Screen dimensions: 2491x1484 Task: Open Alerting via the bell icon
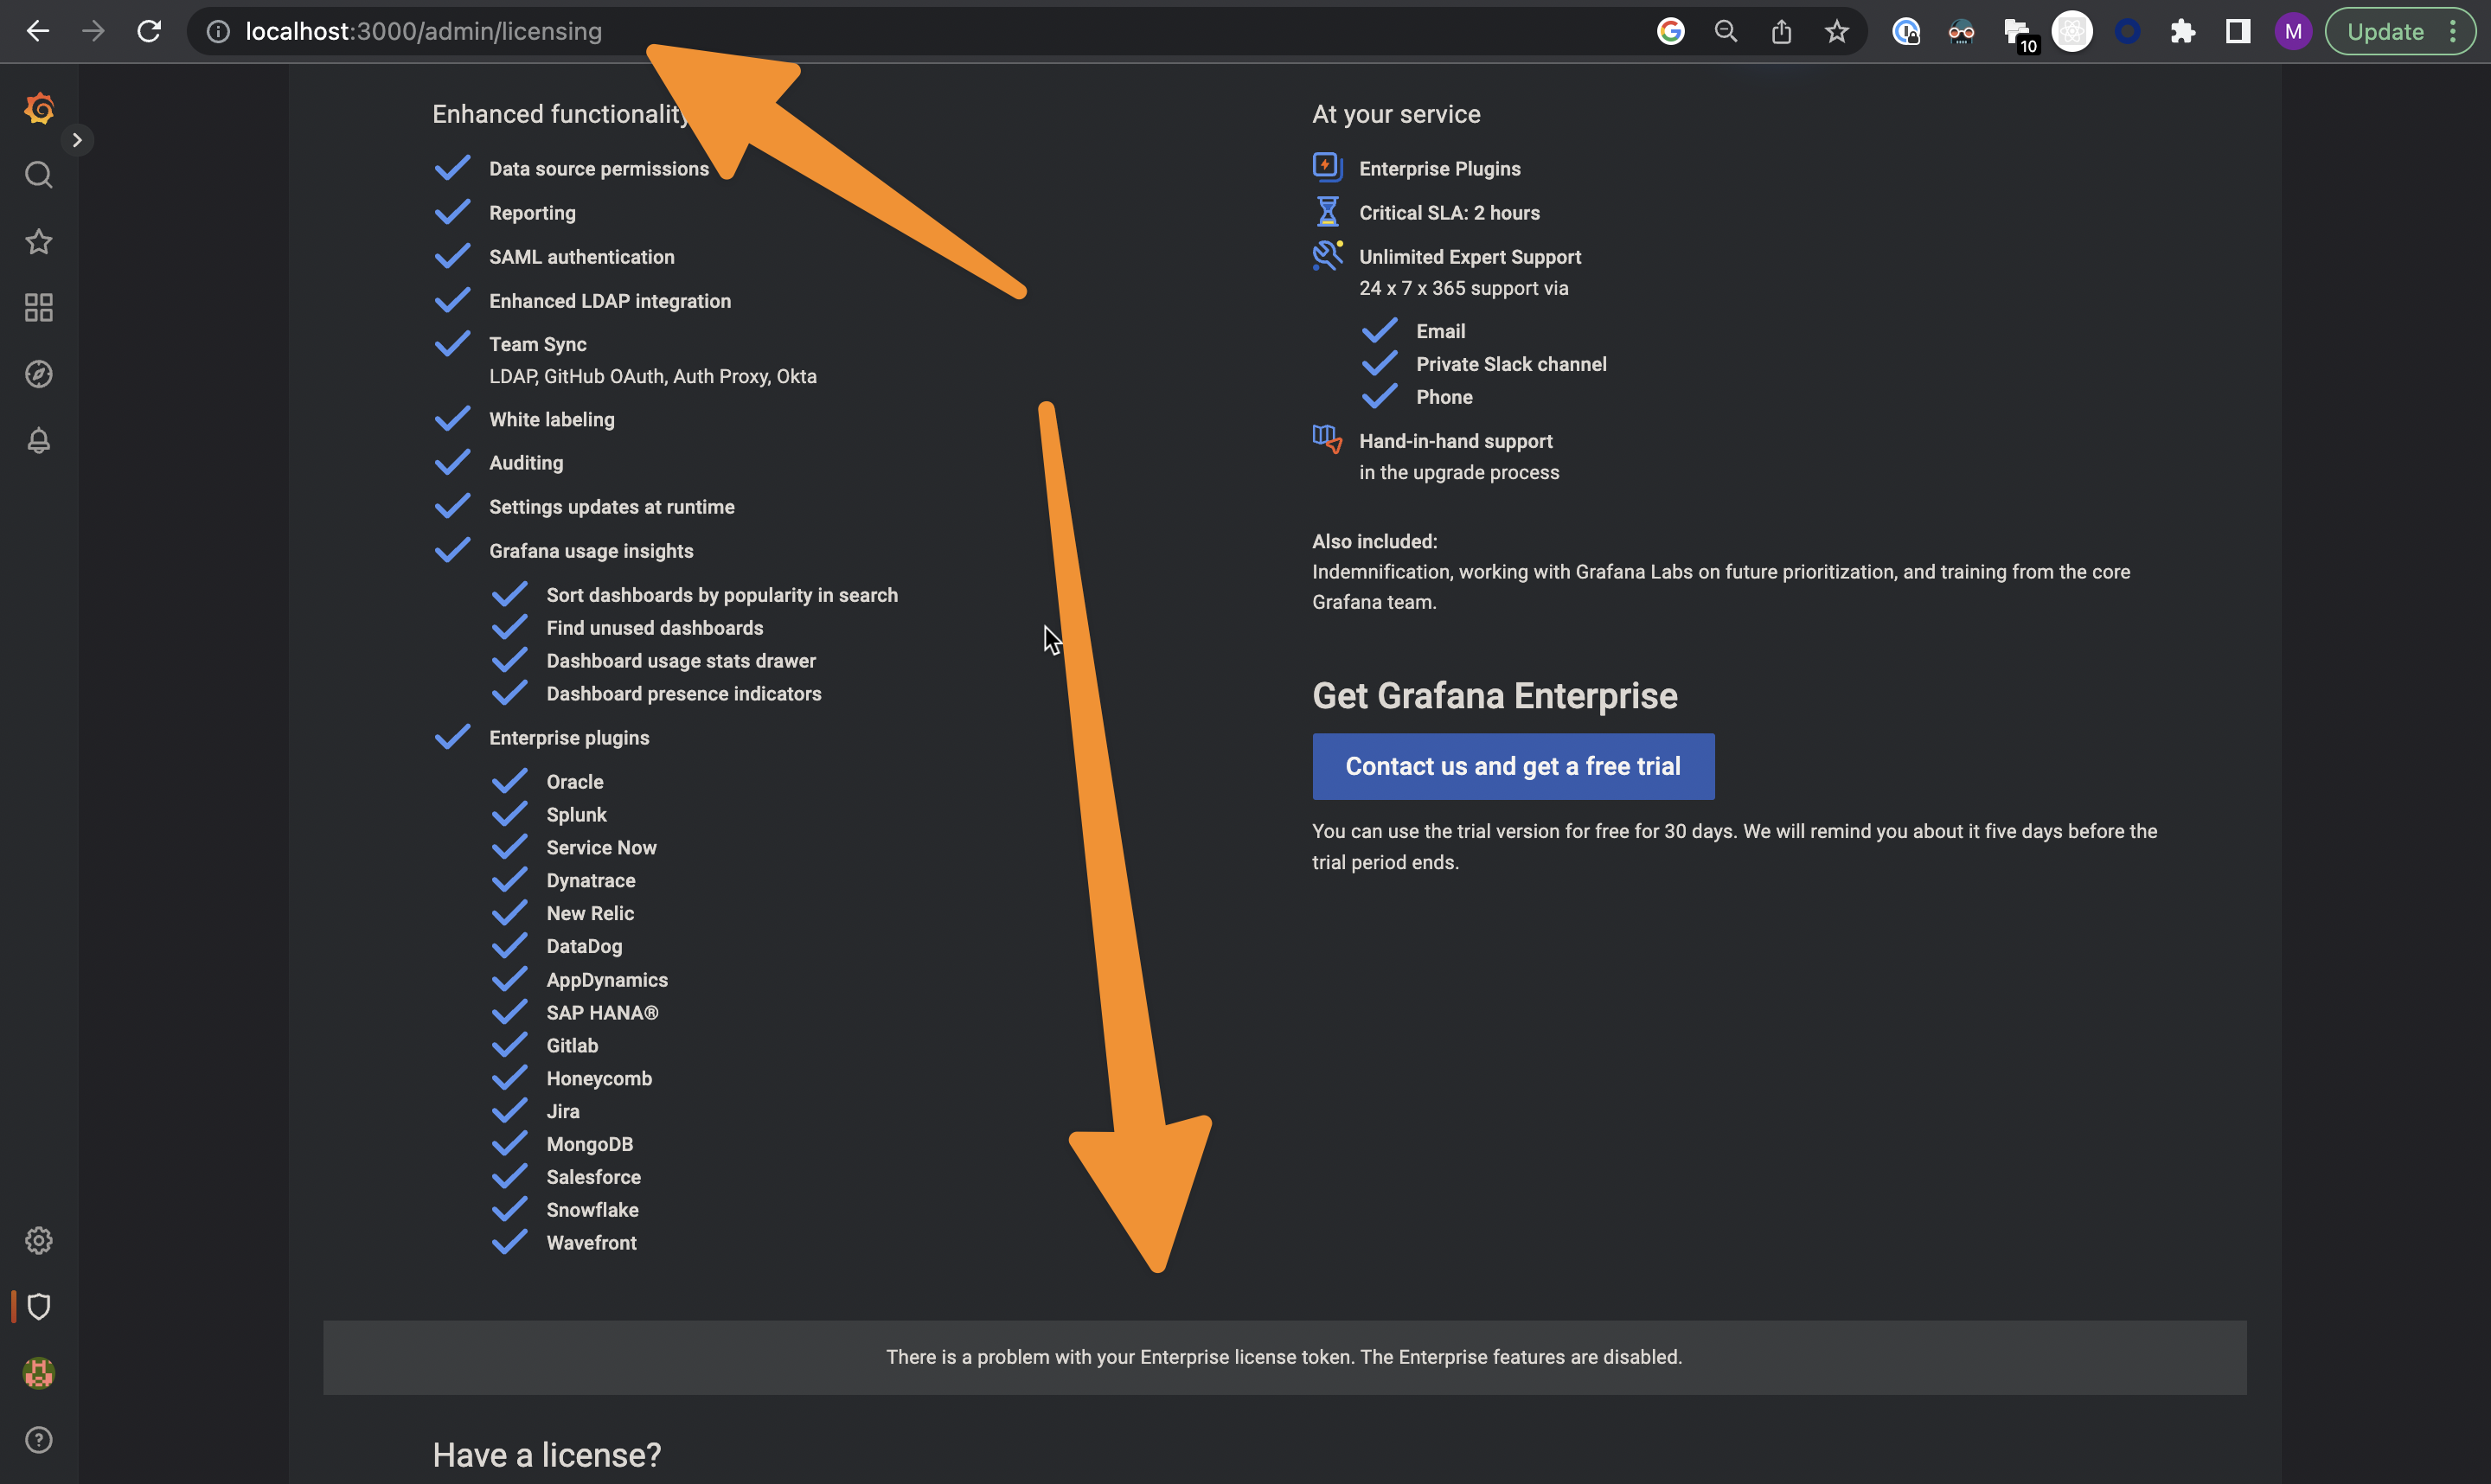(x=39, y=440)
